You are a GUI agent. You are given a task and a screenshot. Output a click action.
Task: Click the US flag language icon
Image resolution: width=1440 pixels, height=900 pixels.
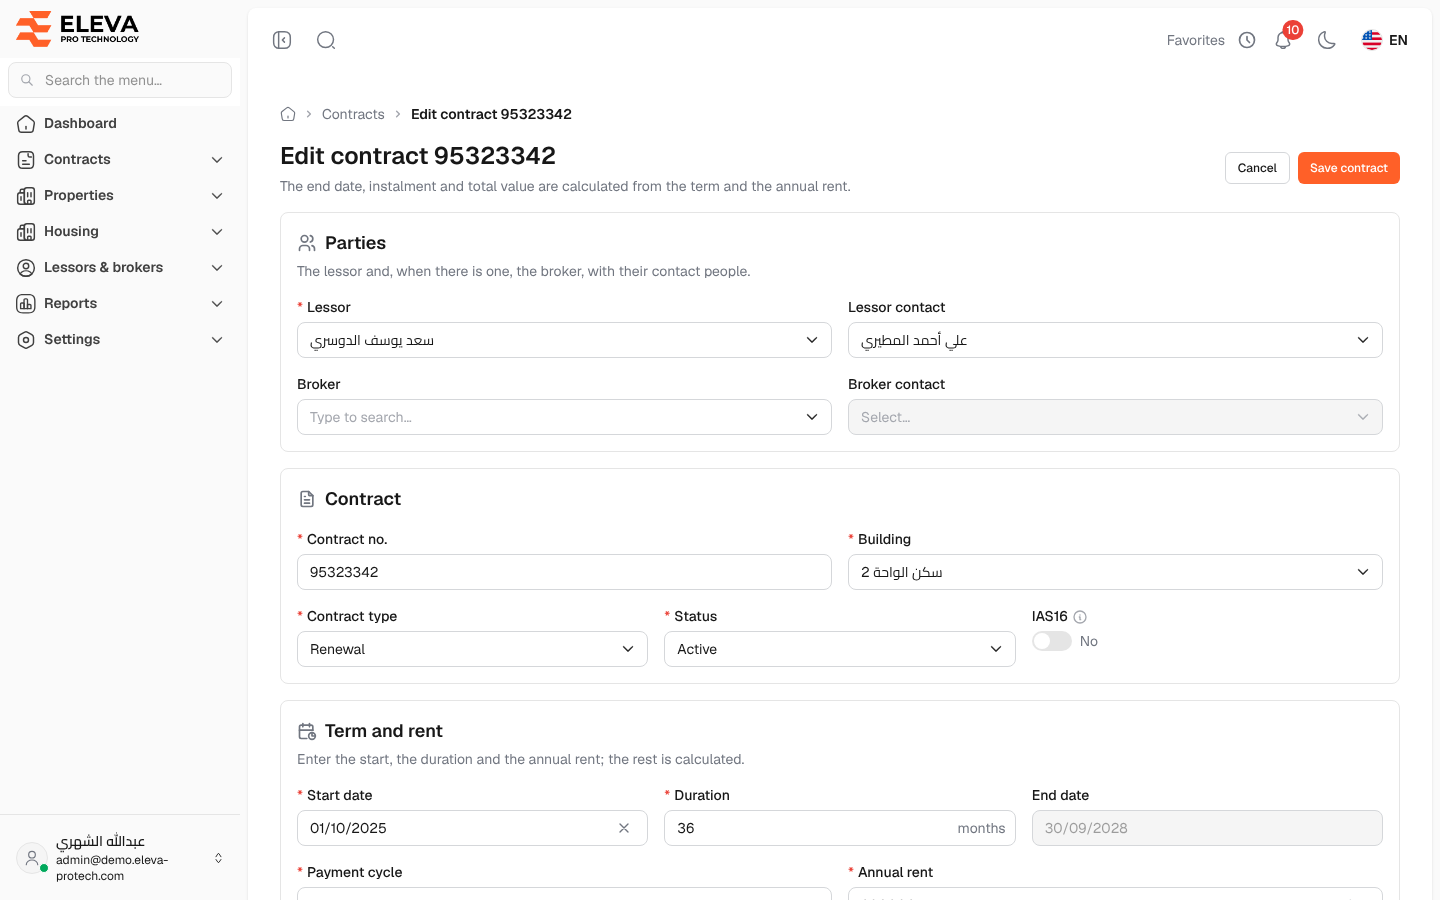[1372, 40]
